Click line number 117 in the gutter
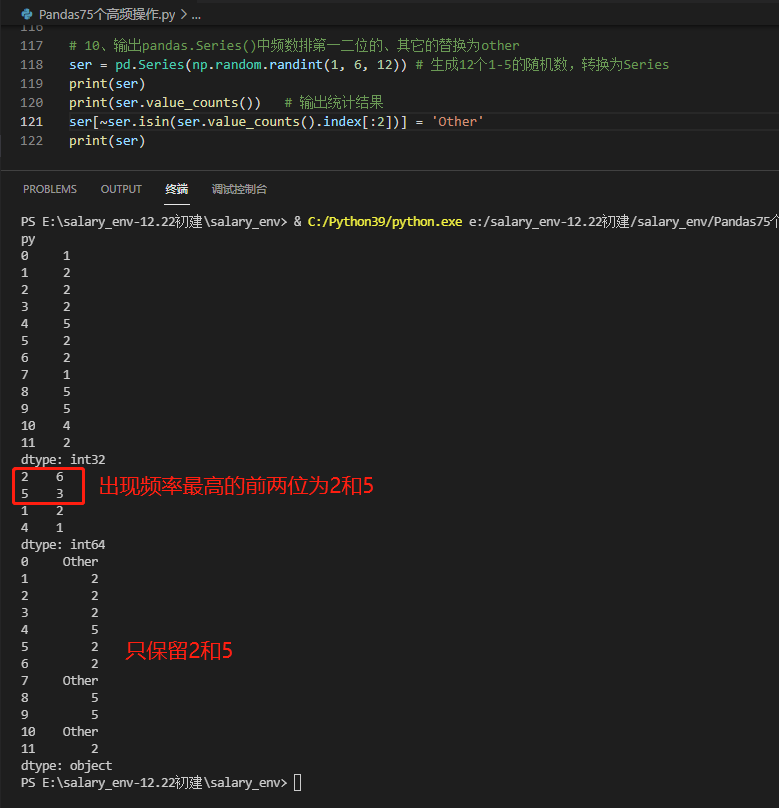The height and width of the screenshot is (808, 779). (x=31, y=46)
